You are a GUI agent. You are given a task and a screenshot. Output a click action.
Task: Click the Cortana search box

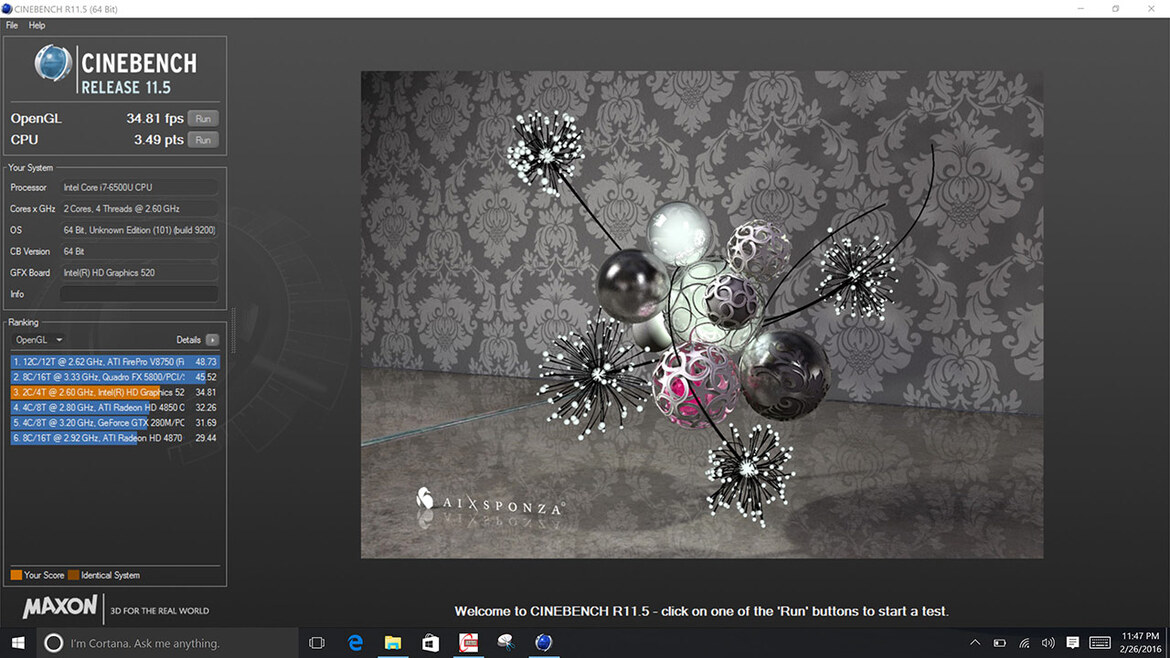point(167,642)
